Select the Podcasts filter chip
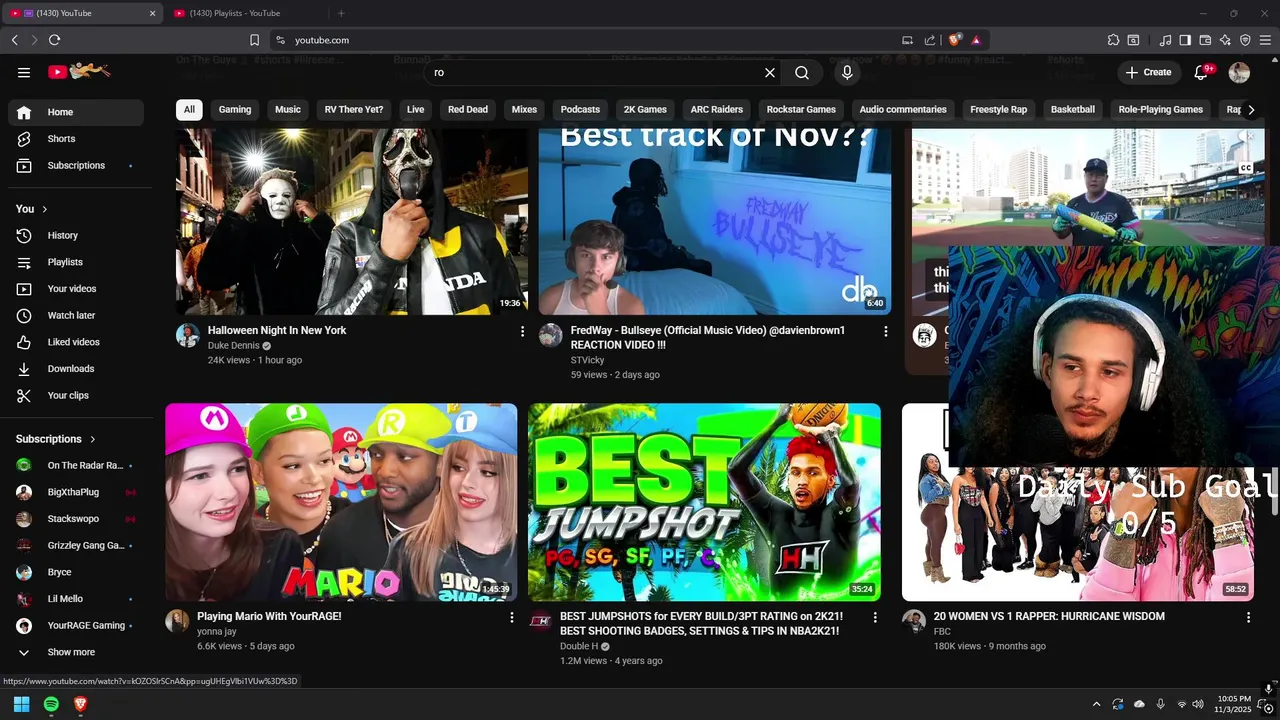 coord(580,109)
